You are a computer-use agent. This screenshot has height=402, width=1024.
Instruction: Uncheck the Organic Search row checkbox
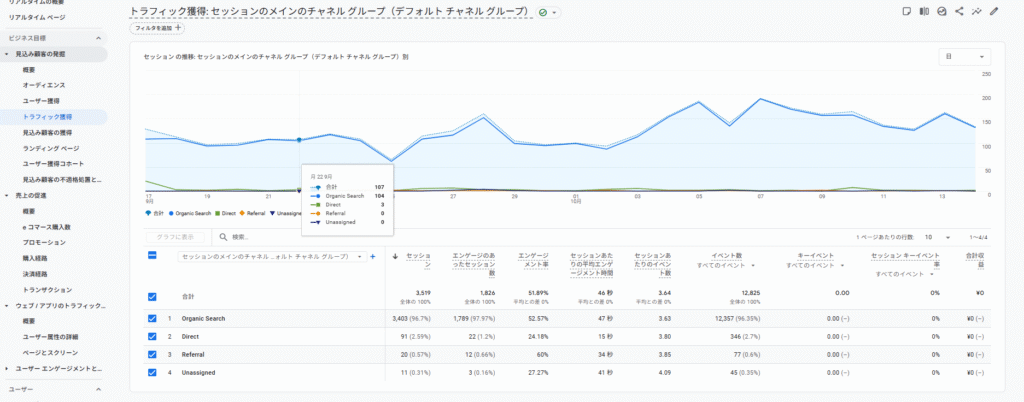(152, 318)
